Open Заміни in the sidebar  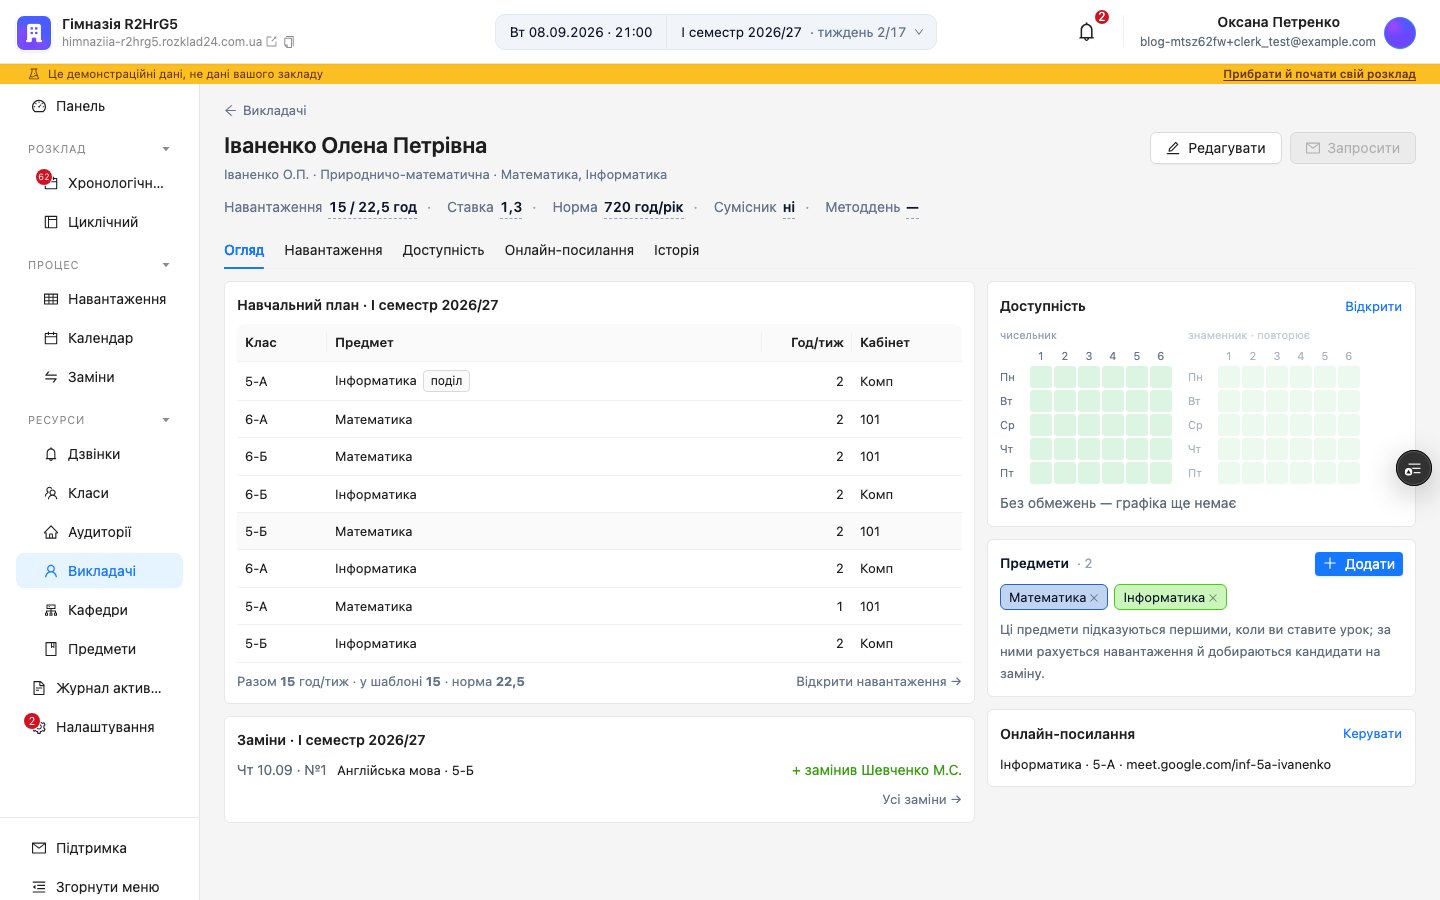tap(100, 377)
